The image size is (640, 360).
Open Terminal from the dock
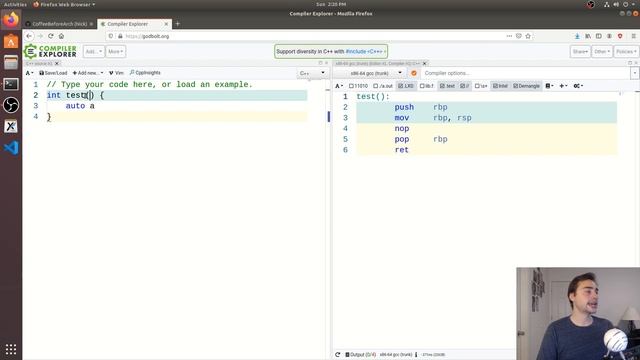11,84
